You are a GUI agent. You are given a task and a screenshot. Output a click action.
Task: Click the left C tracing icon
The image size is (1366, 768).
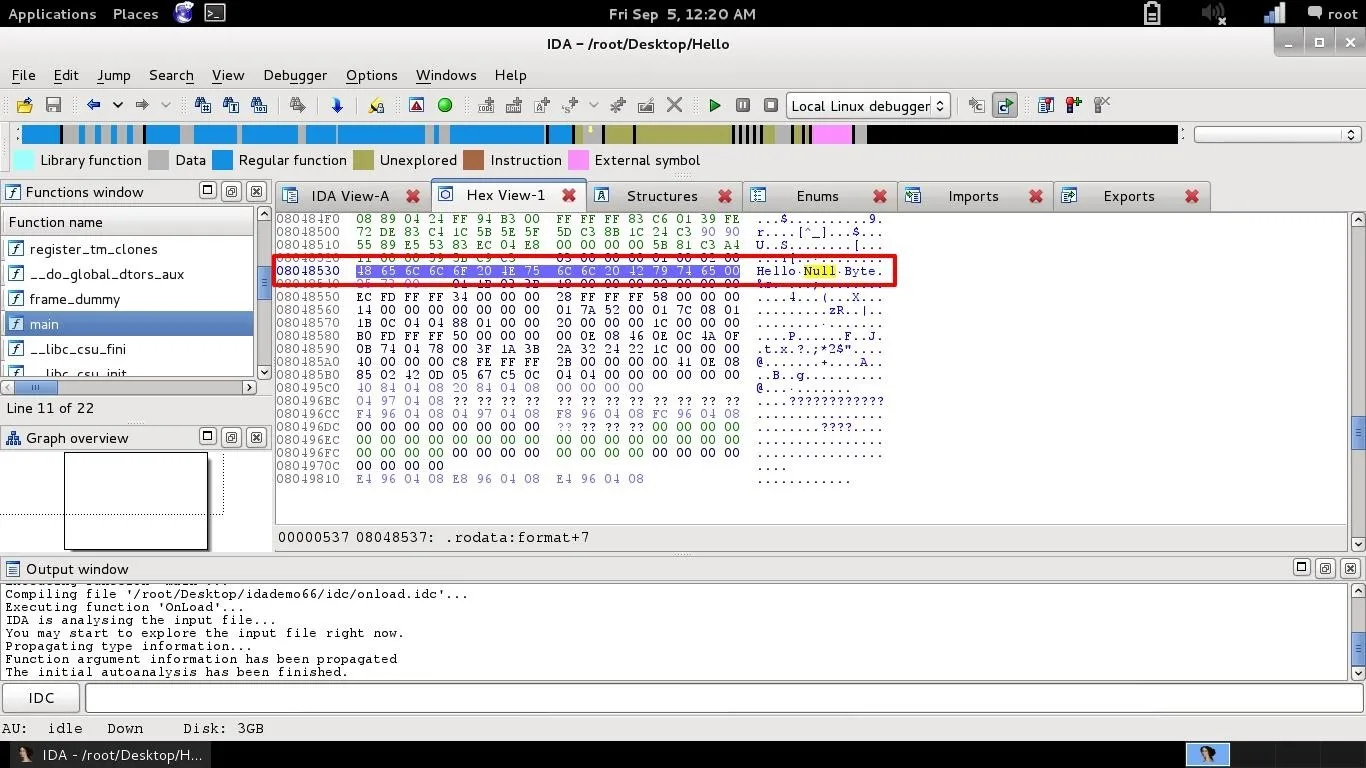[x=977, y=105]
